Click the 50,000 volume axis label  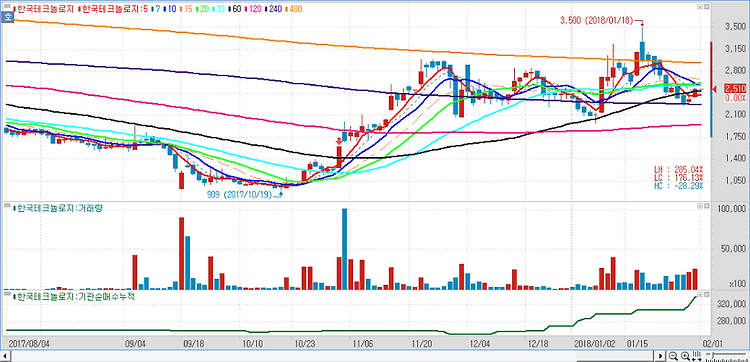[x=734, y=248]
